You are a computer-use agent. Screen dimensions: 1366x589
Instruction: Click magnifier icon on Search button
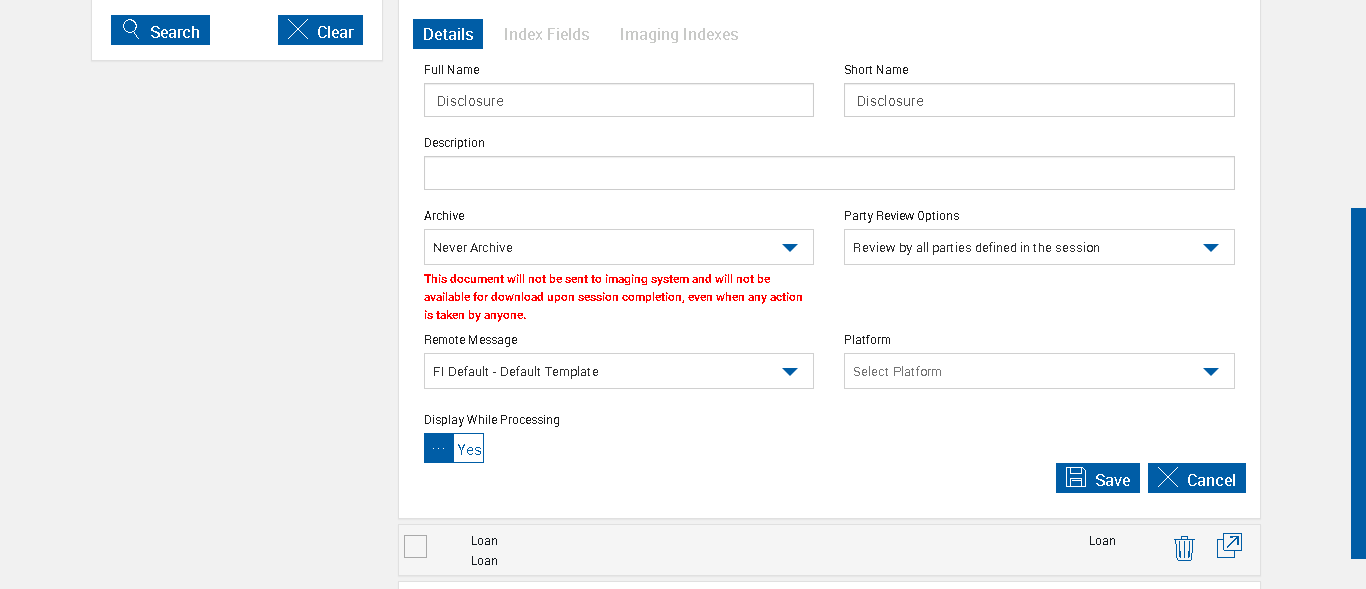click(131, 30)
